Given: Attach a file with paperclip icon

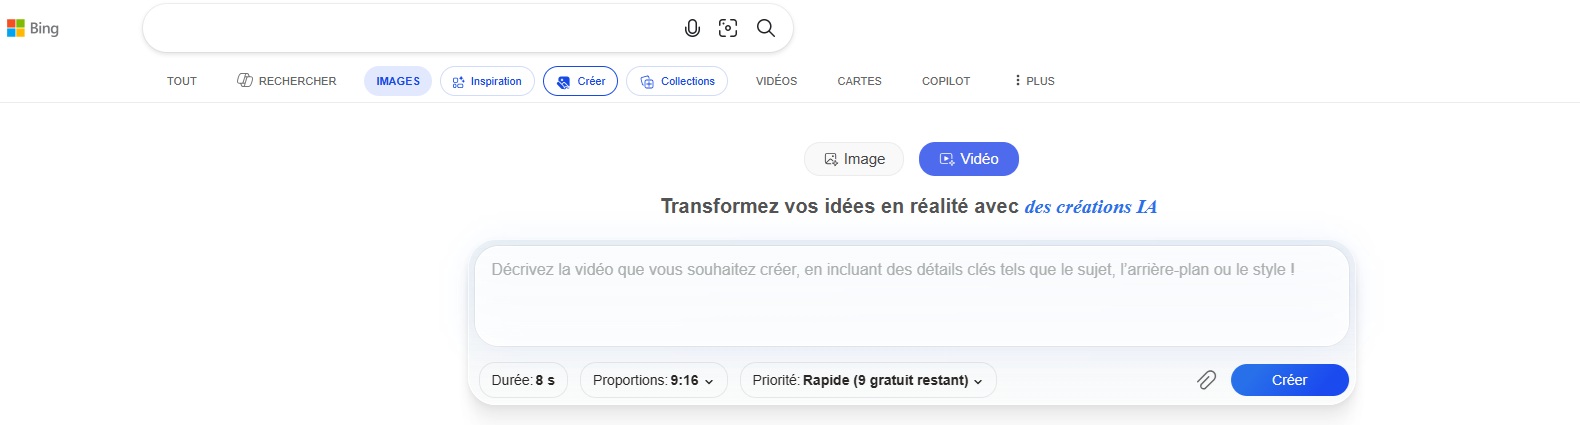Looking at the screenshot, I should click(1207, 380).
